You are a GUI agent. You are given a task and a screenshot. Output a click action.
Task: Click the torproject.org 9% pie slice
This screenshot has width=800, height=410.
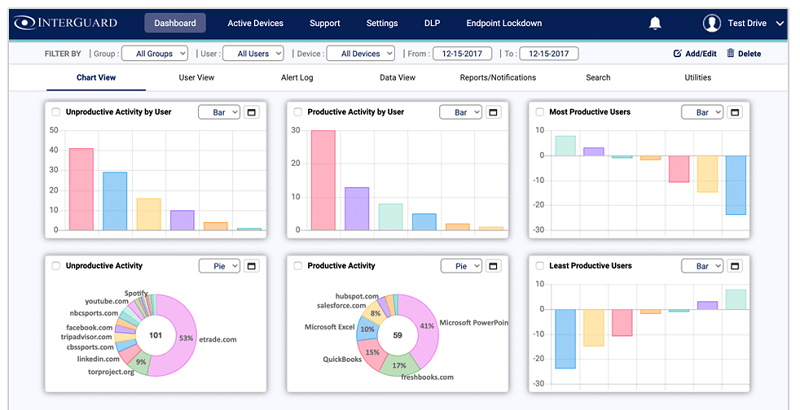click(140, 363)
